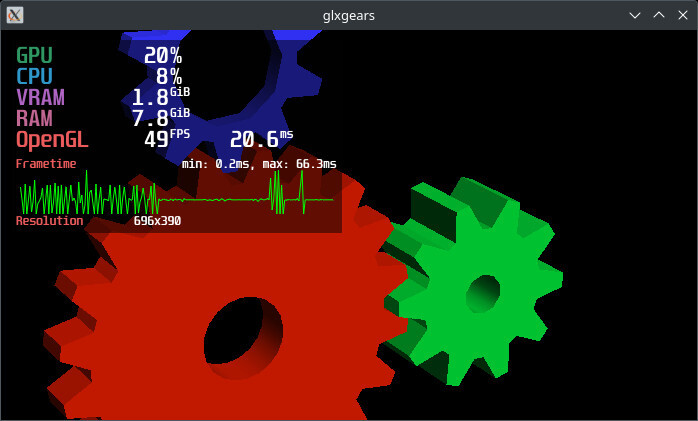The width and height of the screenshot is (698, 421).
Task: Click the CPU label in overlay
Action: 34,76
